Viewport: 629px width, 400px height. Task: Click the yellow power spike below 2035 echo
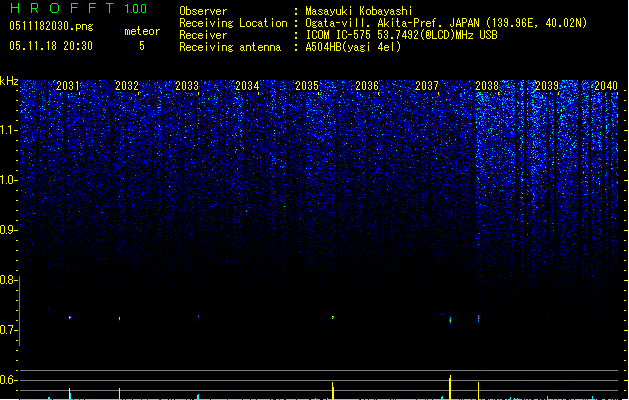point(333,391)
